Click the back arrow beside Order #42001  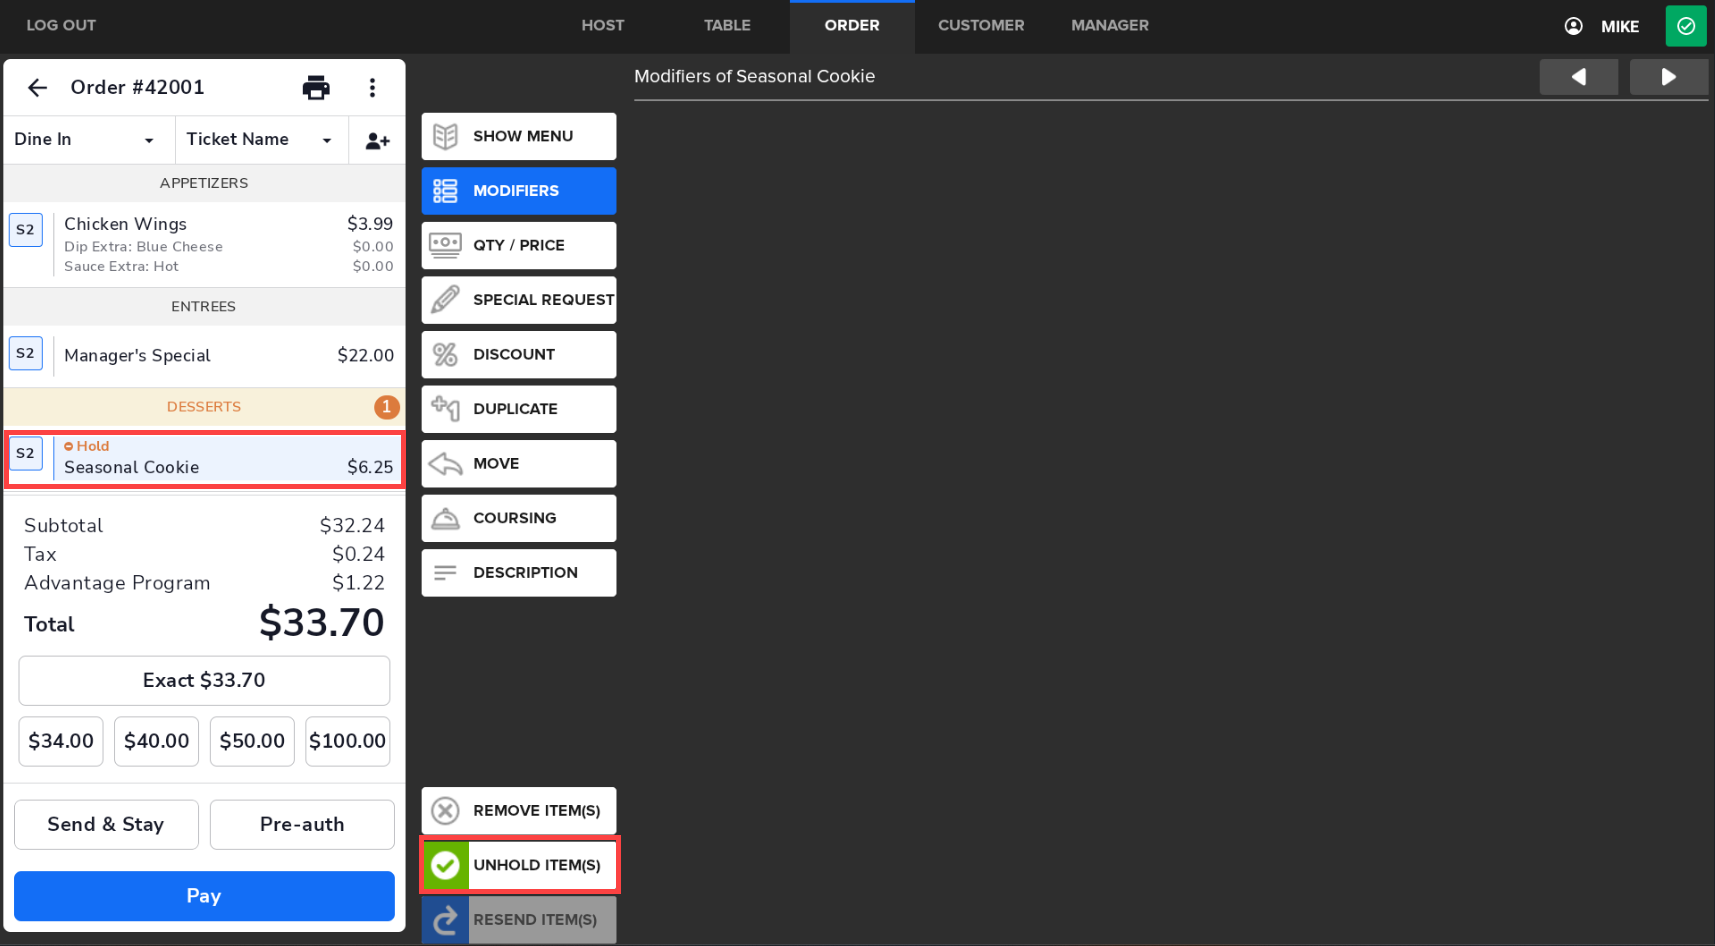coord(38,88)
